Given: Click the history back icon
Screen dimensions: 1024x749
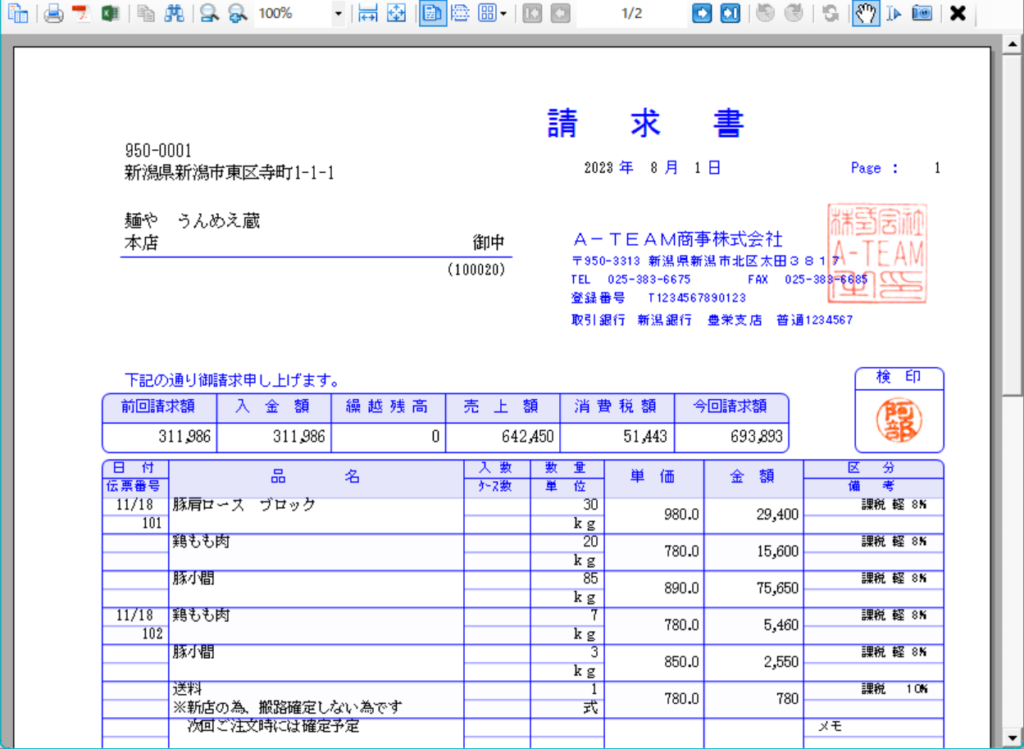Looking at the screenshot, I should 765,13.
